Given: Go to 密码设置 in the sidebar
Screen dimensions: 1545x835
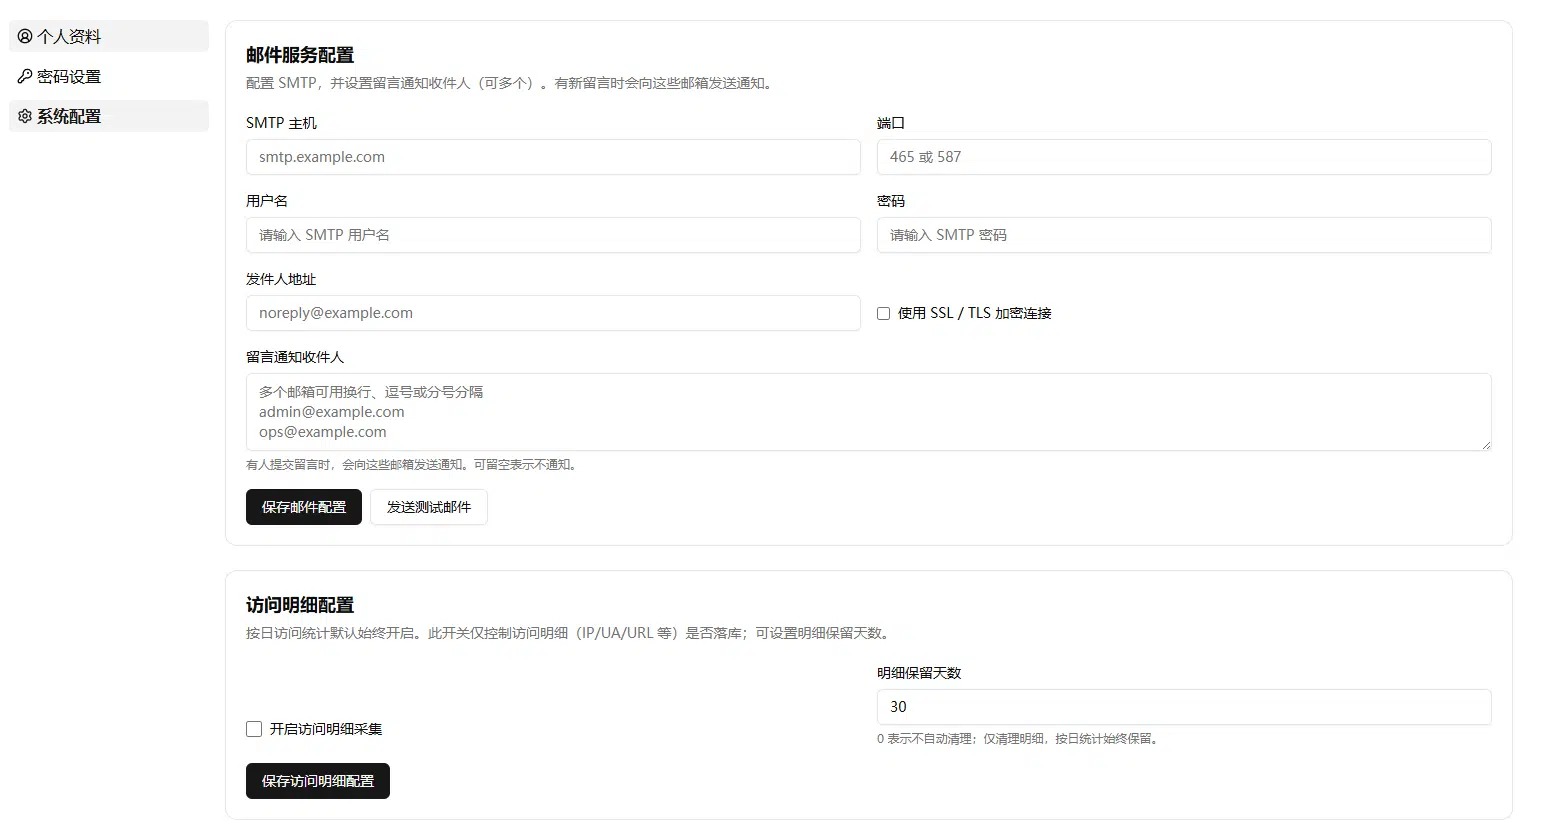Looking at the screenshot, I should 109,76.
